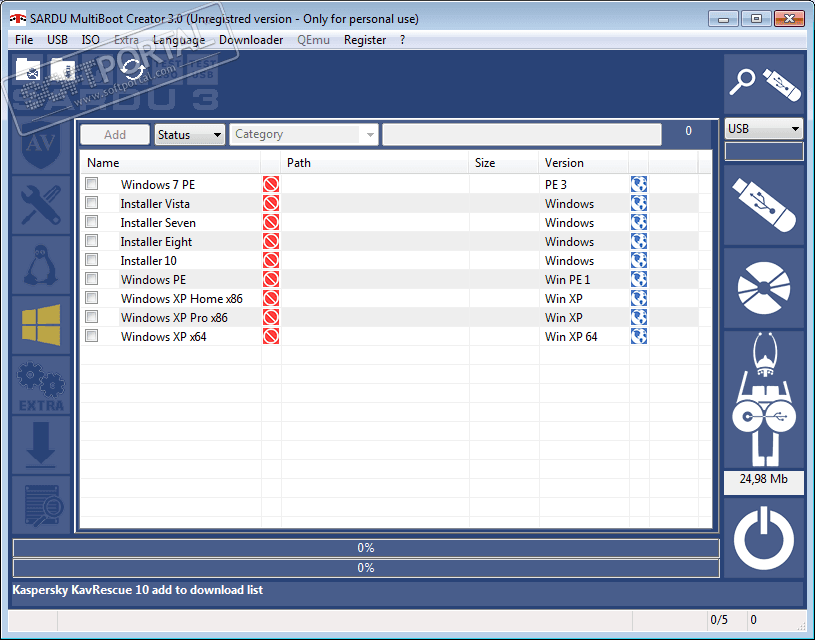Open the Windows logo category
The height and width of the screenshot is (640, 815).
click(41, 325)
